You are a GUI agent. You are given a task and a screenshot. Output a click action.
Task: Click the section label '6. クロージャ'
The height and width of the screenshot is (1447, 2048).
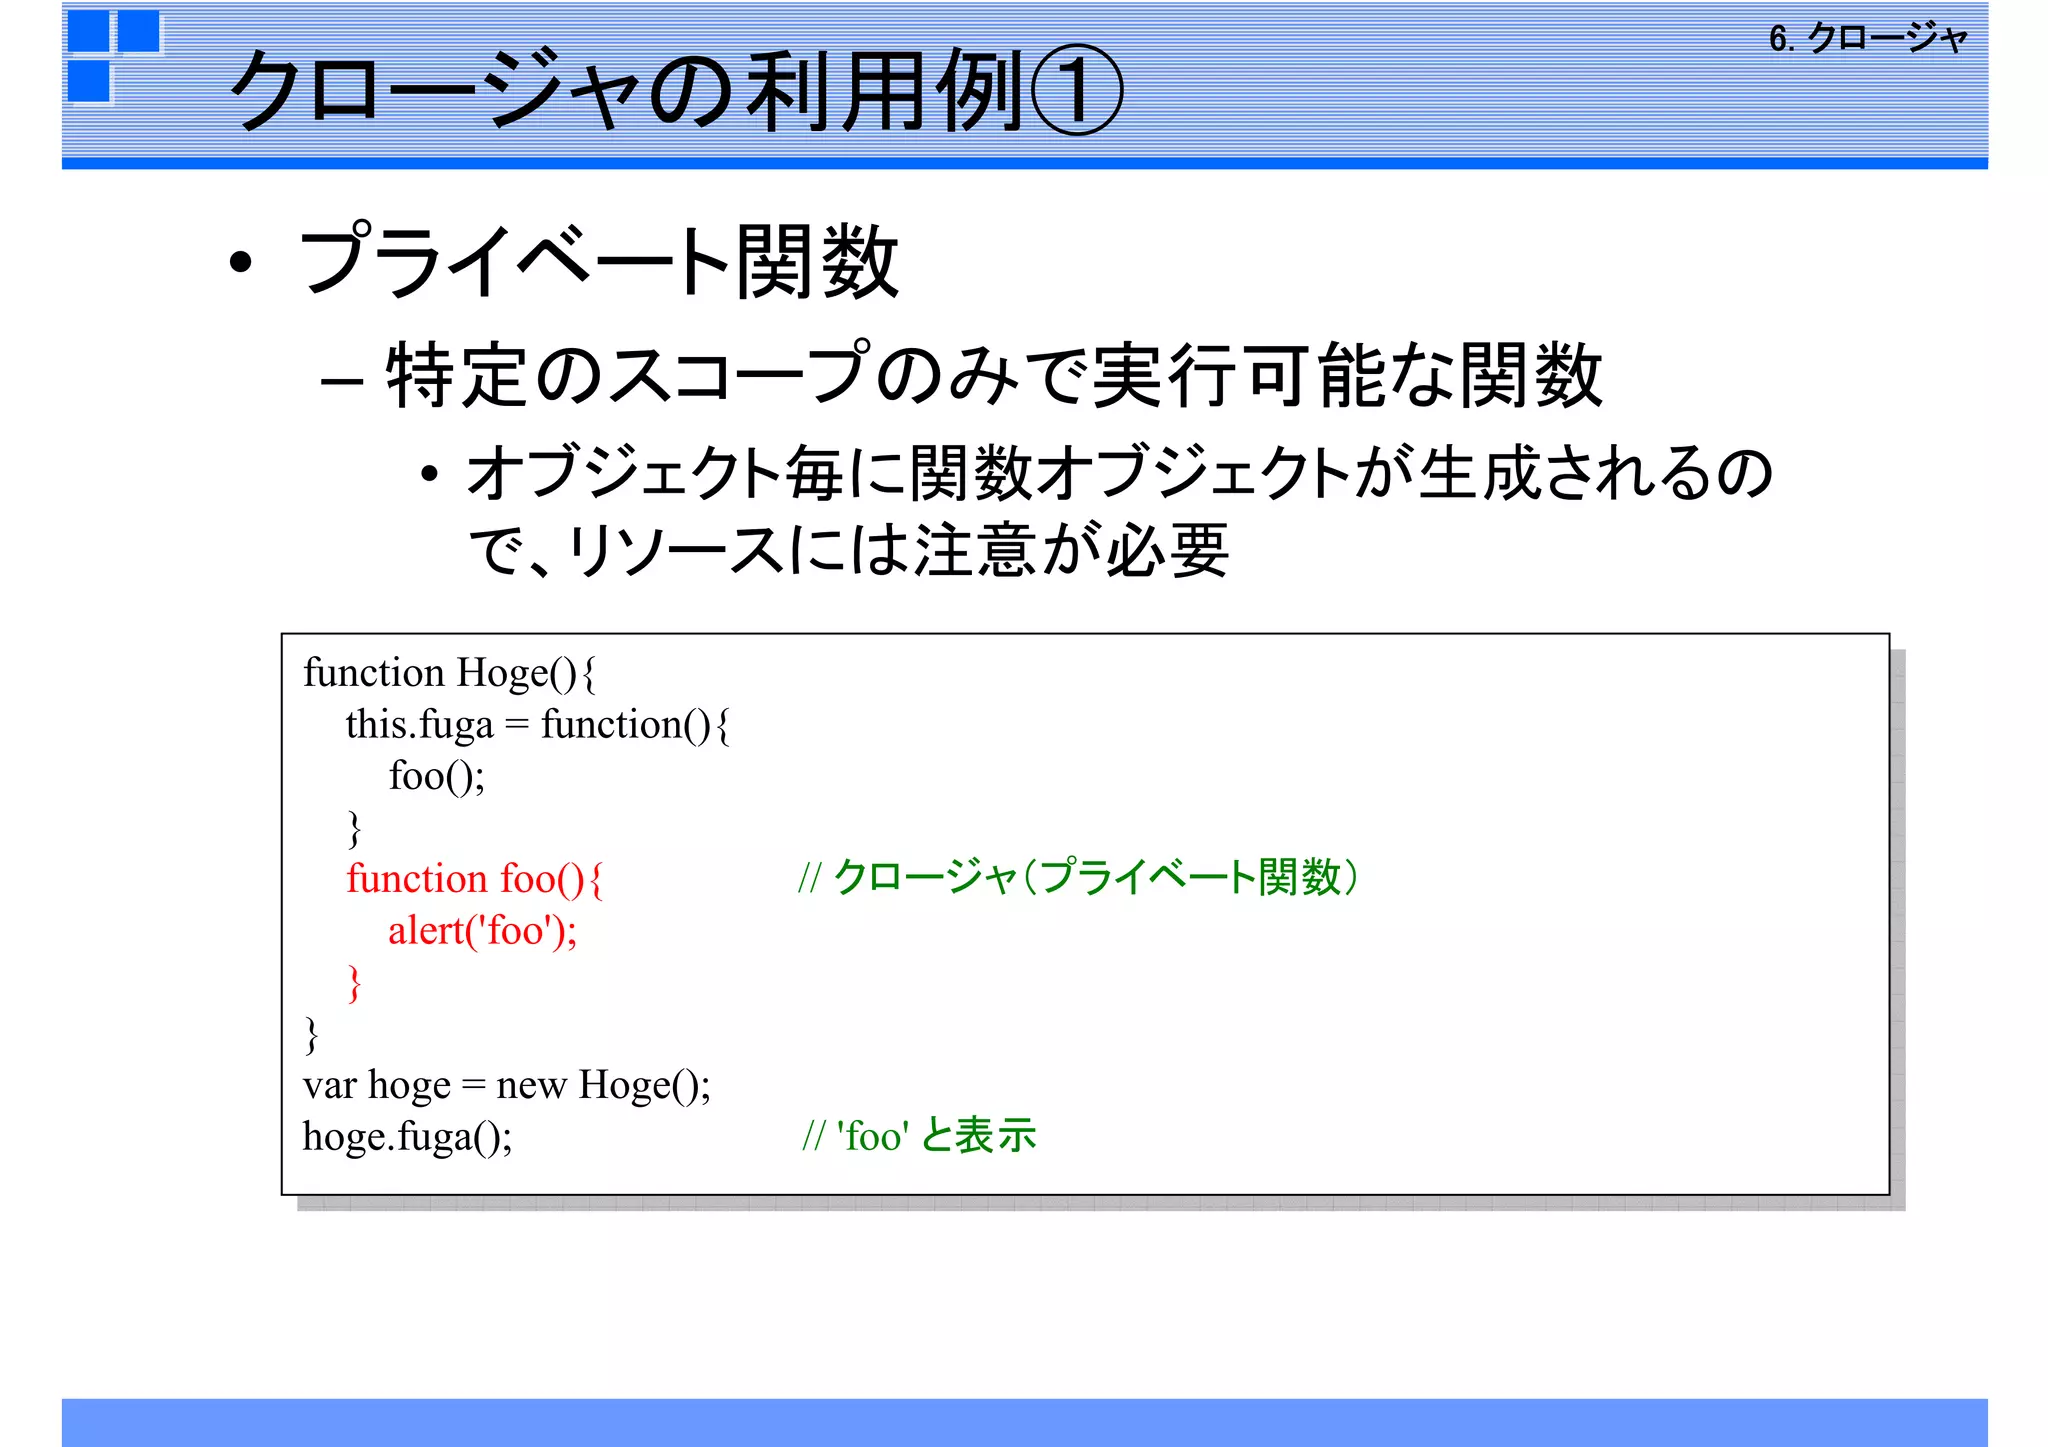pos(1868,38)
